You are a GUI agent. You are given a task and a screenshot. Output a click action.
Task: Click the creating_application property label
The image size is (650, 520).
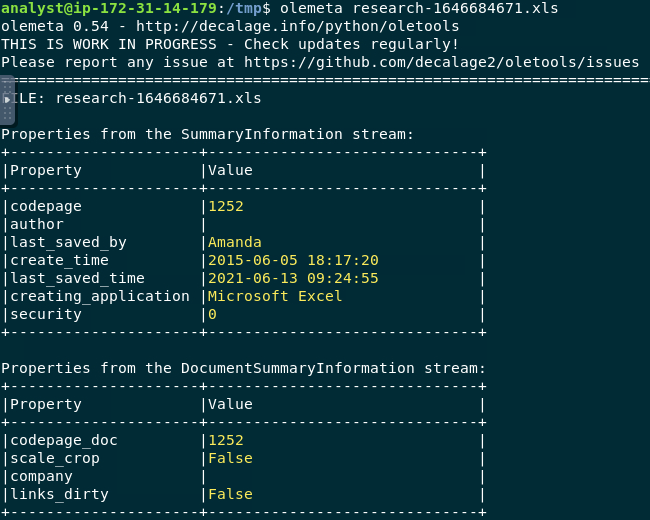[99, 296]
